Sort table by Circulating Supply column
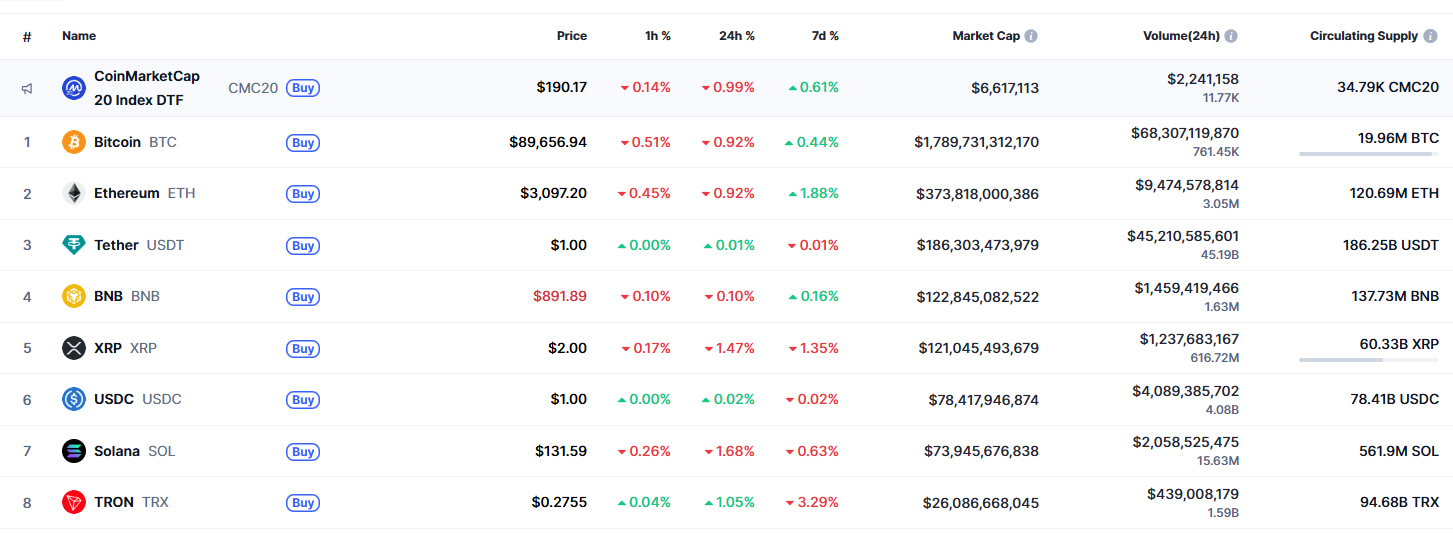Viewport: 1453px width, 537px height. click(1364, 36)
